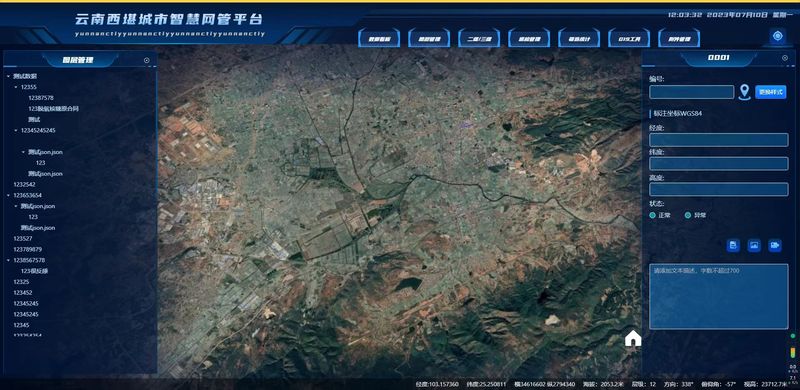
Task: Switch to the 二维/三维 navigation tab
Action: [x=479, y=38]
